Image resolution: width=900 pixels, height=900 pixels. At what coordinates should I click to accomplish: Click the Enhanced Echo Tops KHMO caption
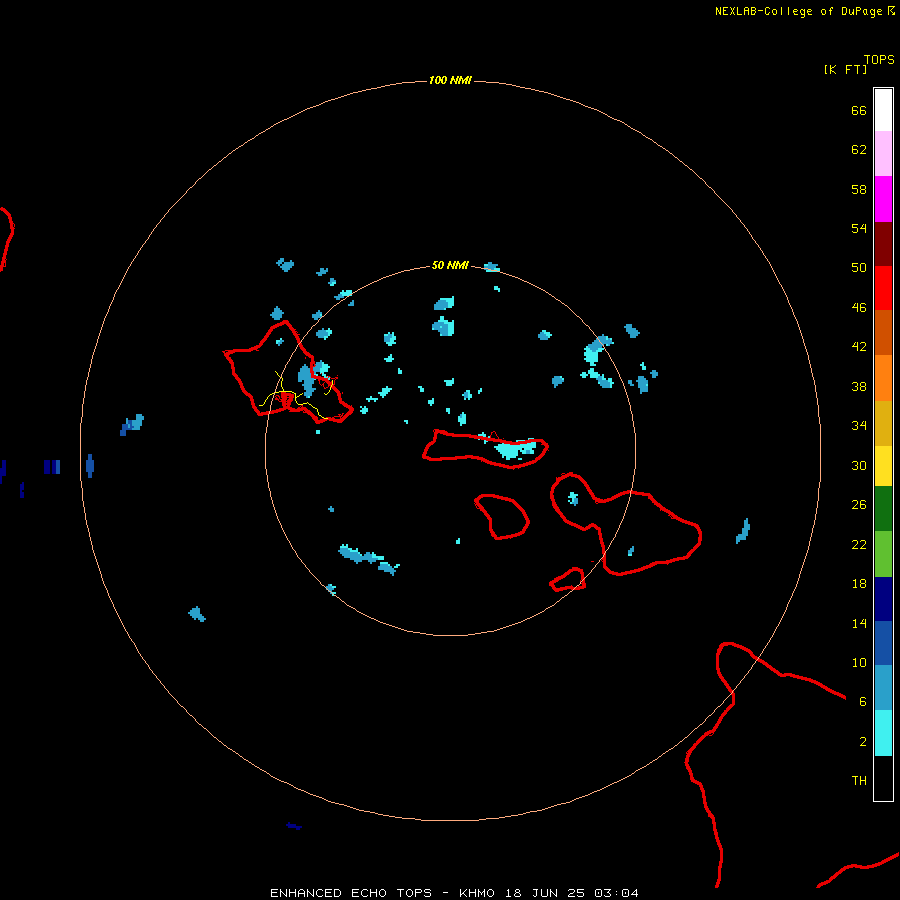tap(454, 893)
